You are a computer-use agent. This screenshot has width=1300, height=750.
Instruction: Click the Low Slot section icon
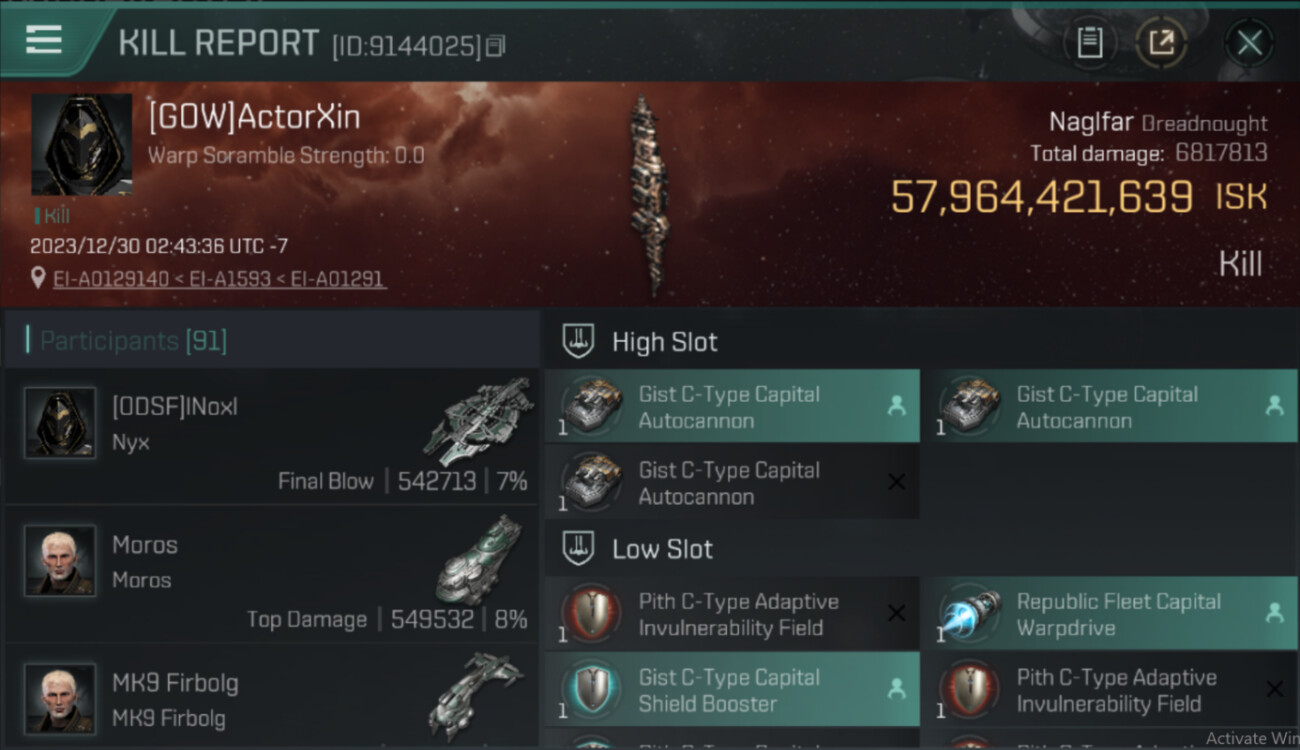[x=578, y=548]
